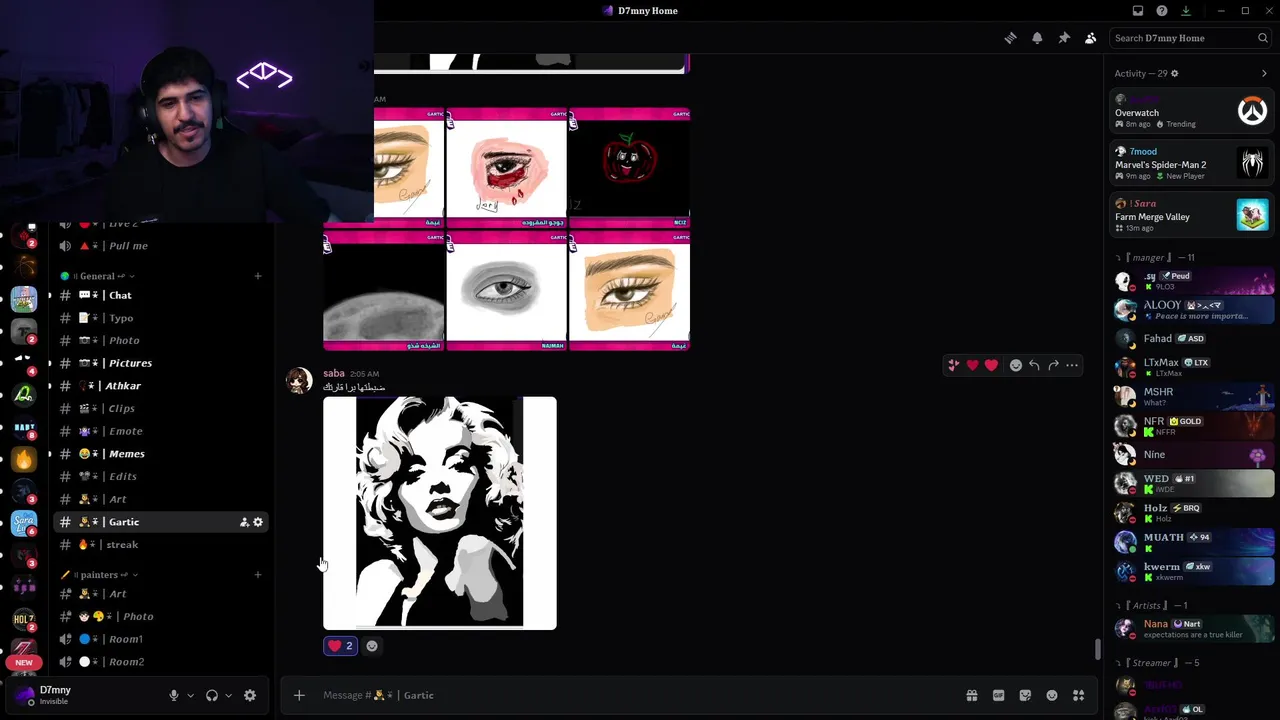Open the Emote channel

point(160,431)
